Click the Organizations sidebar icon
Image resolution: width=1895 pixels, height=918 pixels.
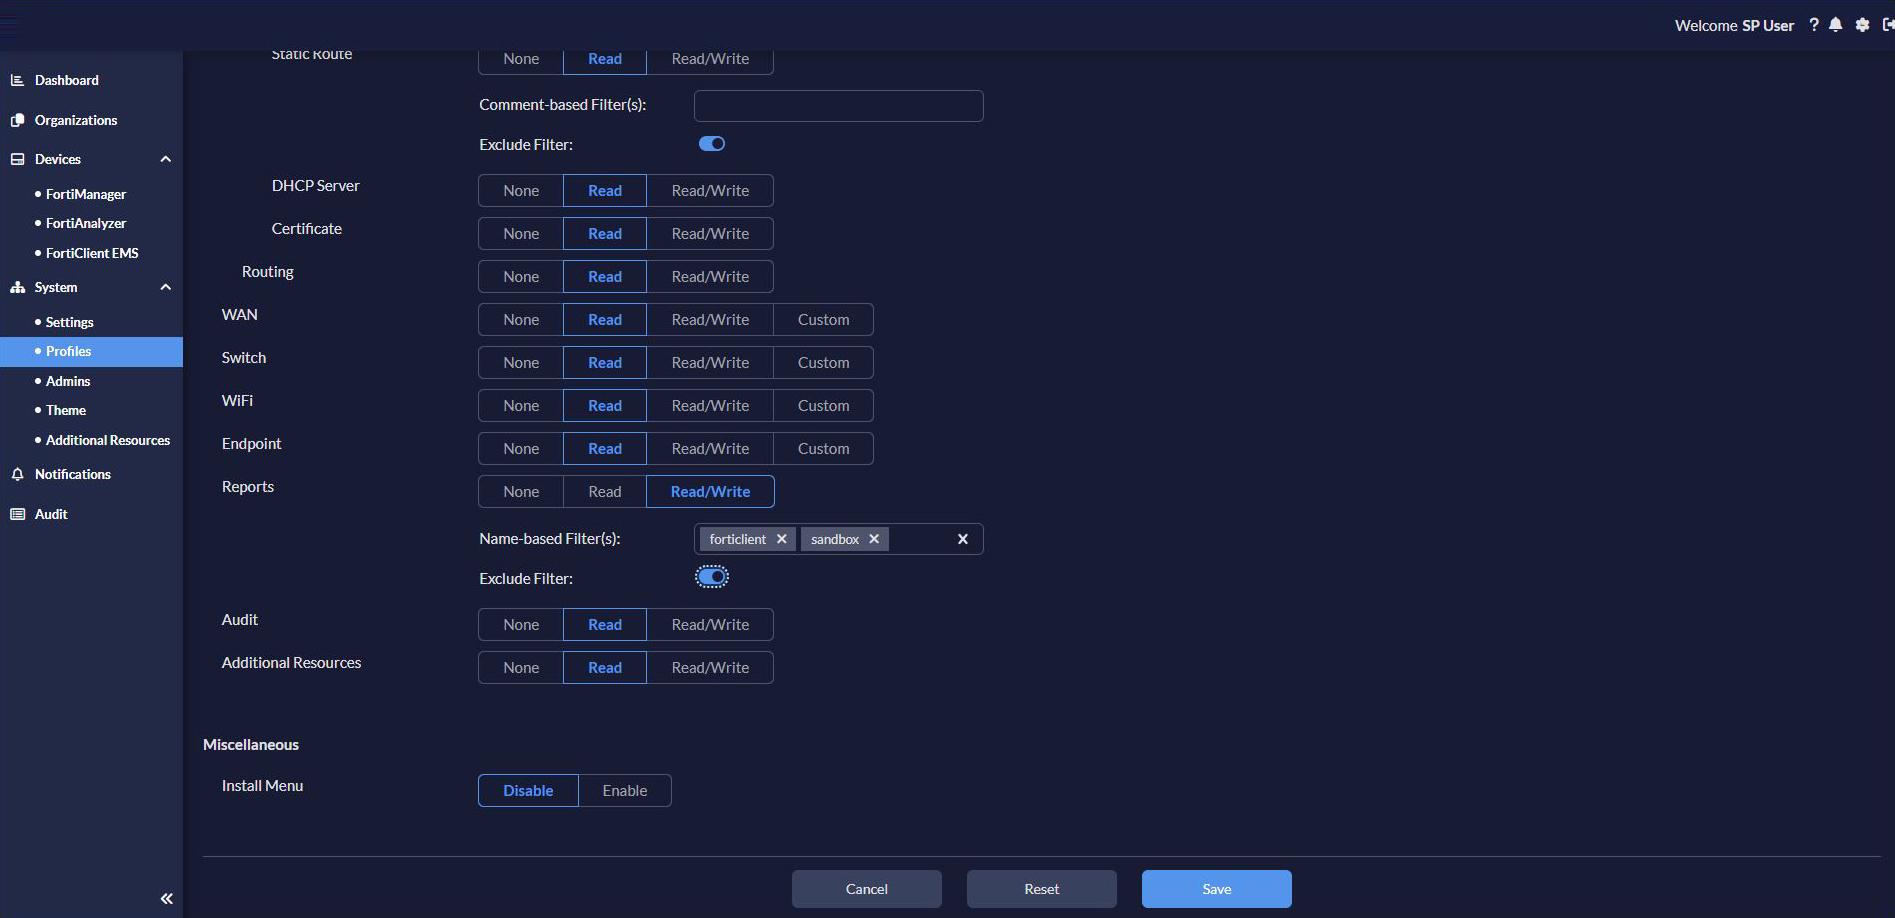(17, 120)
